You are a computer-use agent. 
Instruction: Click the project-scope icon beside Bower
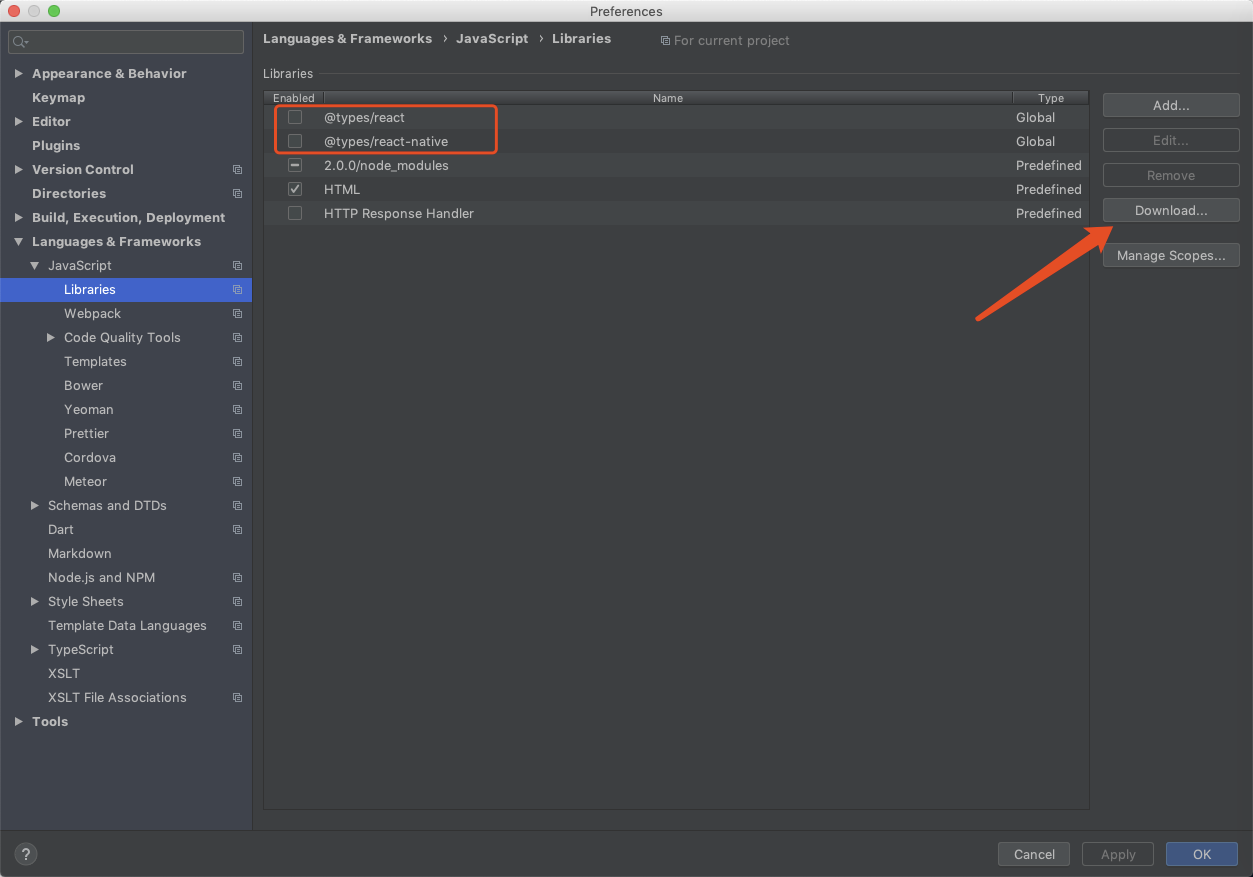click(237, 386)
